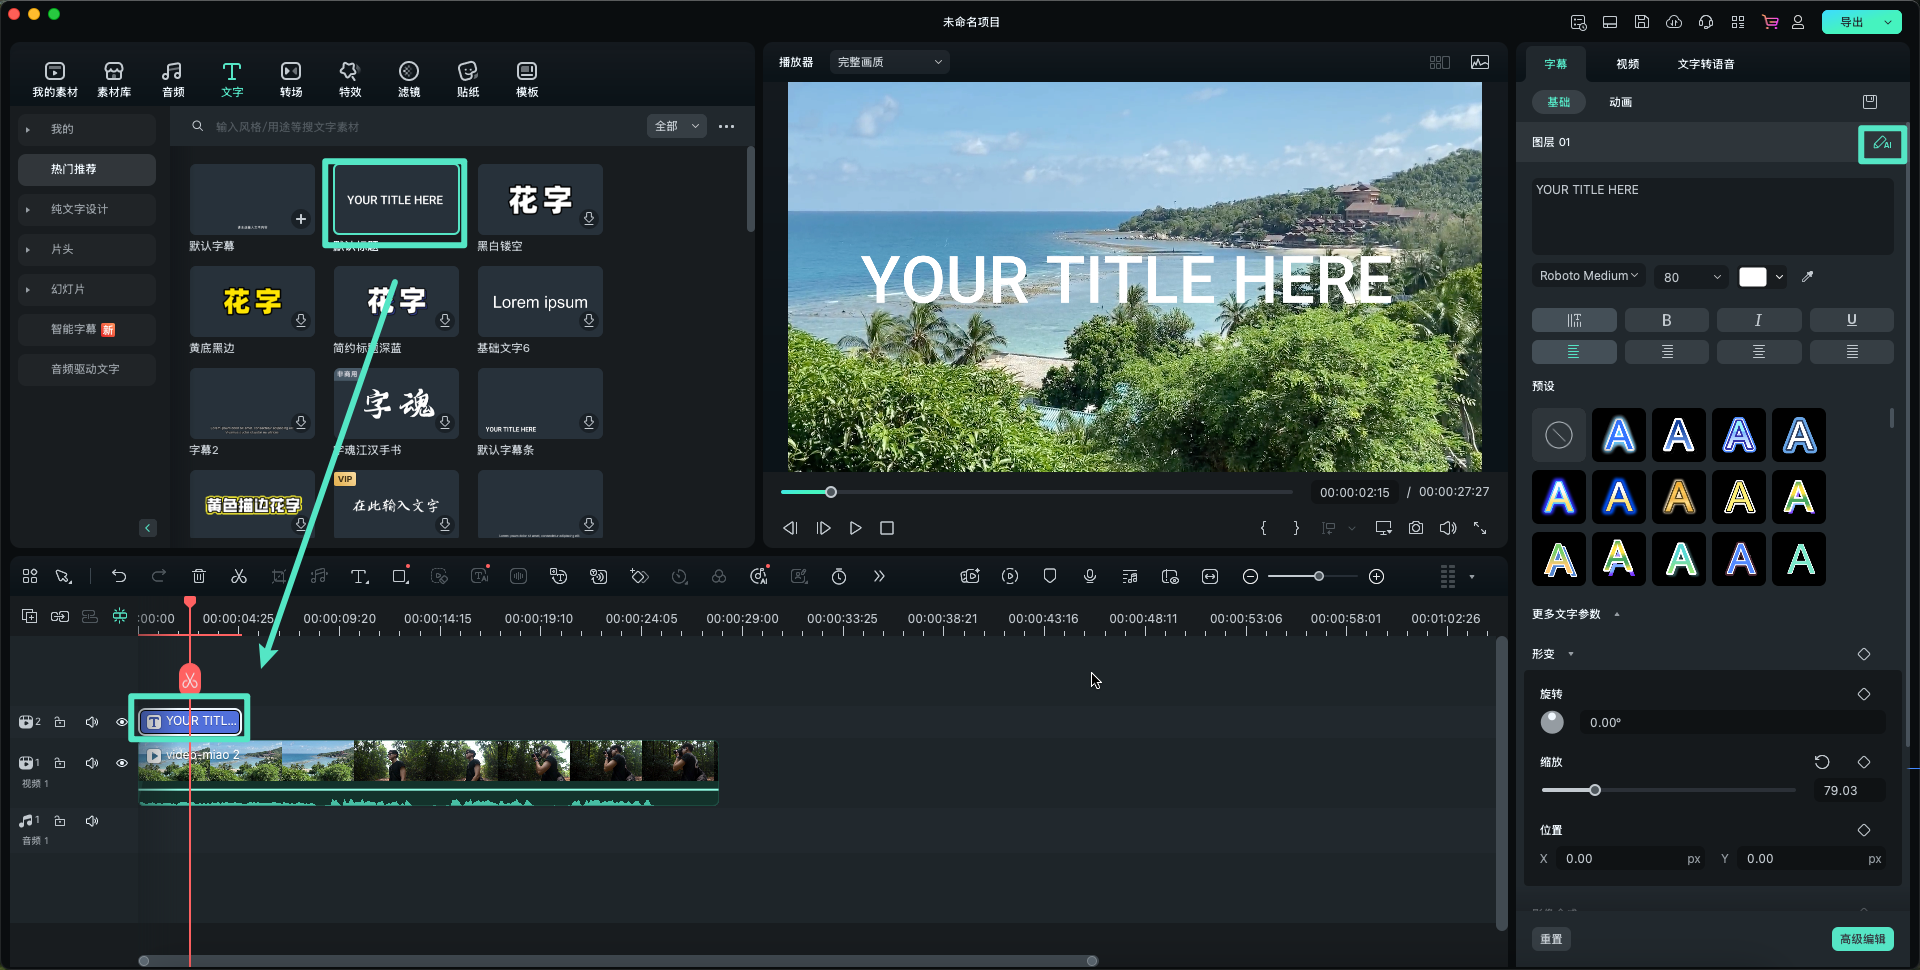Open the 完整画质 quality dropdown

[889, 62]
